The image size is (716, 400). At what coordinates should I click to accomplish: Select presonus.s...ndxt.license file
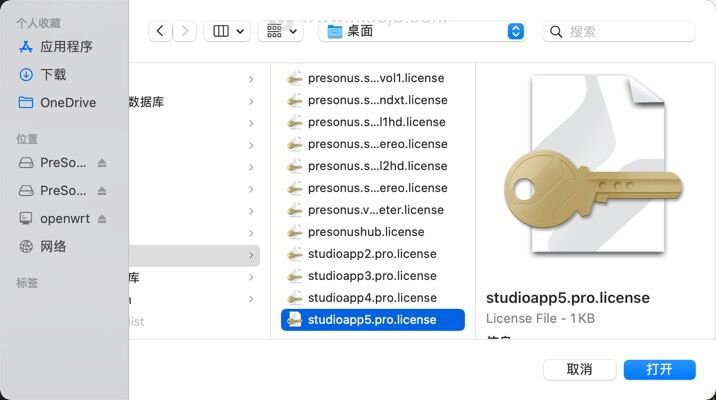pos(373,100)
